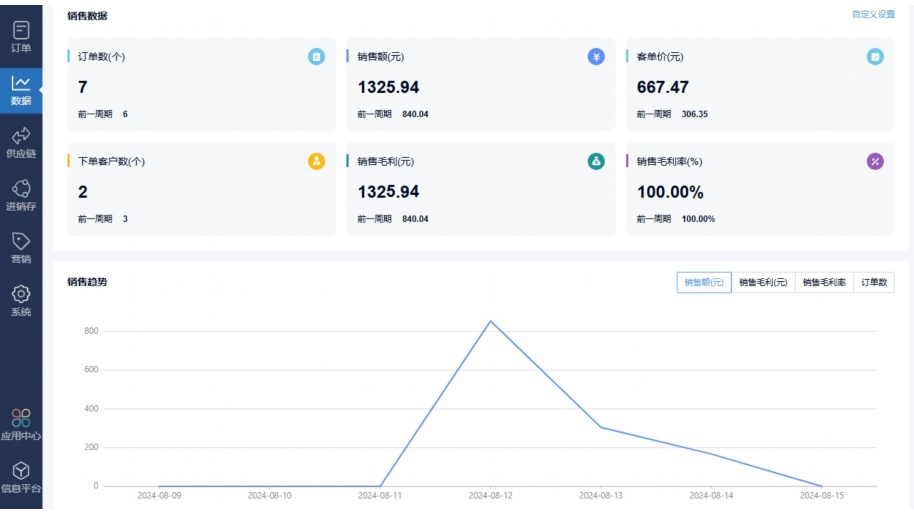Image resolution: width=914 pixels, height=514 pixels.
Task: Open the 订单 sidebar icon
Action: [21, 32]
